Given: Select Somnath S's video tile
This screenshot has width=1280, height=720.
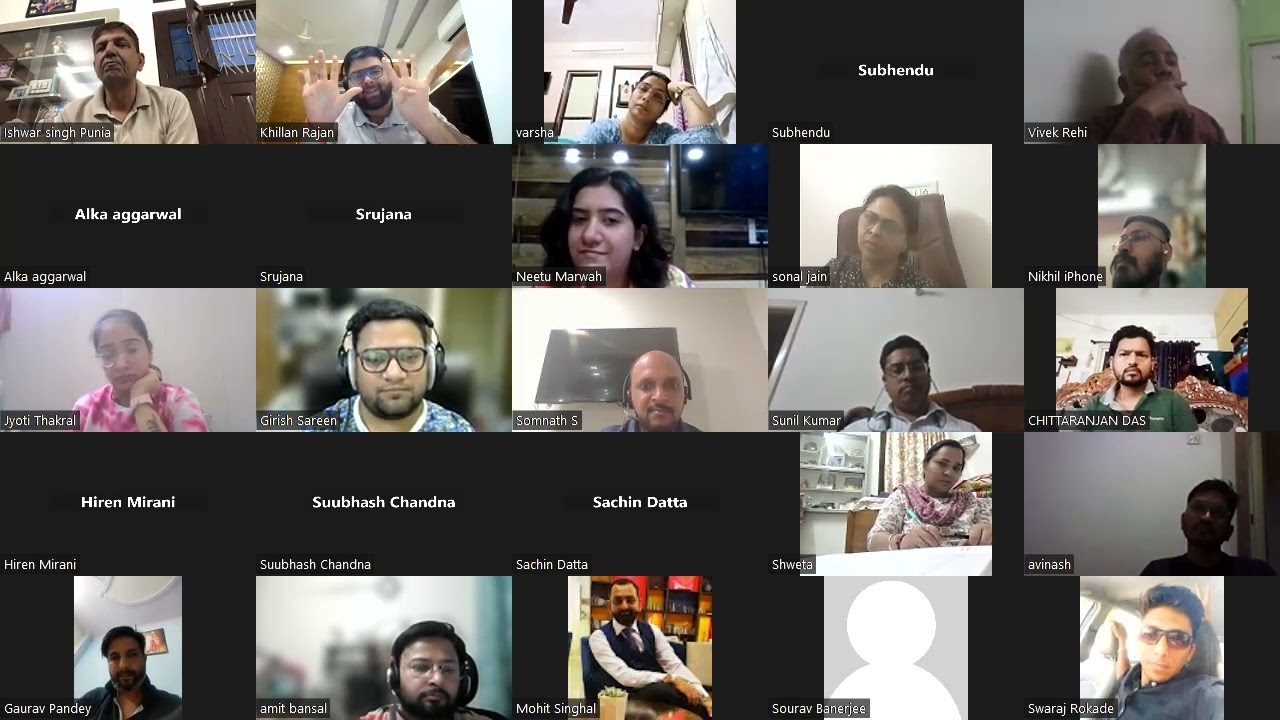Looking at the screenshot, I should [x=640, y=360].
